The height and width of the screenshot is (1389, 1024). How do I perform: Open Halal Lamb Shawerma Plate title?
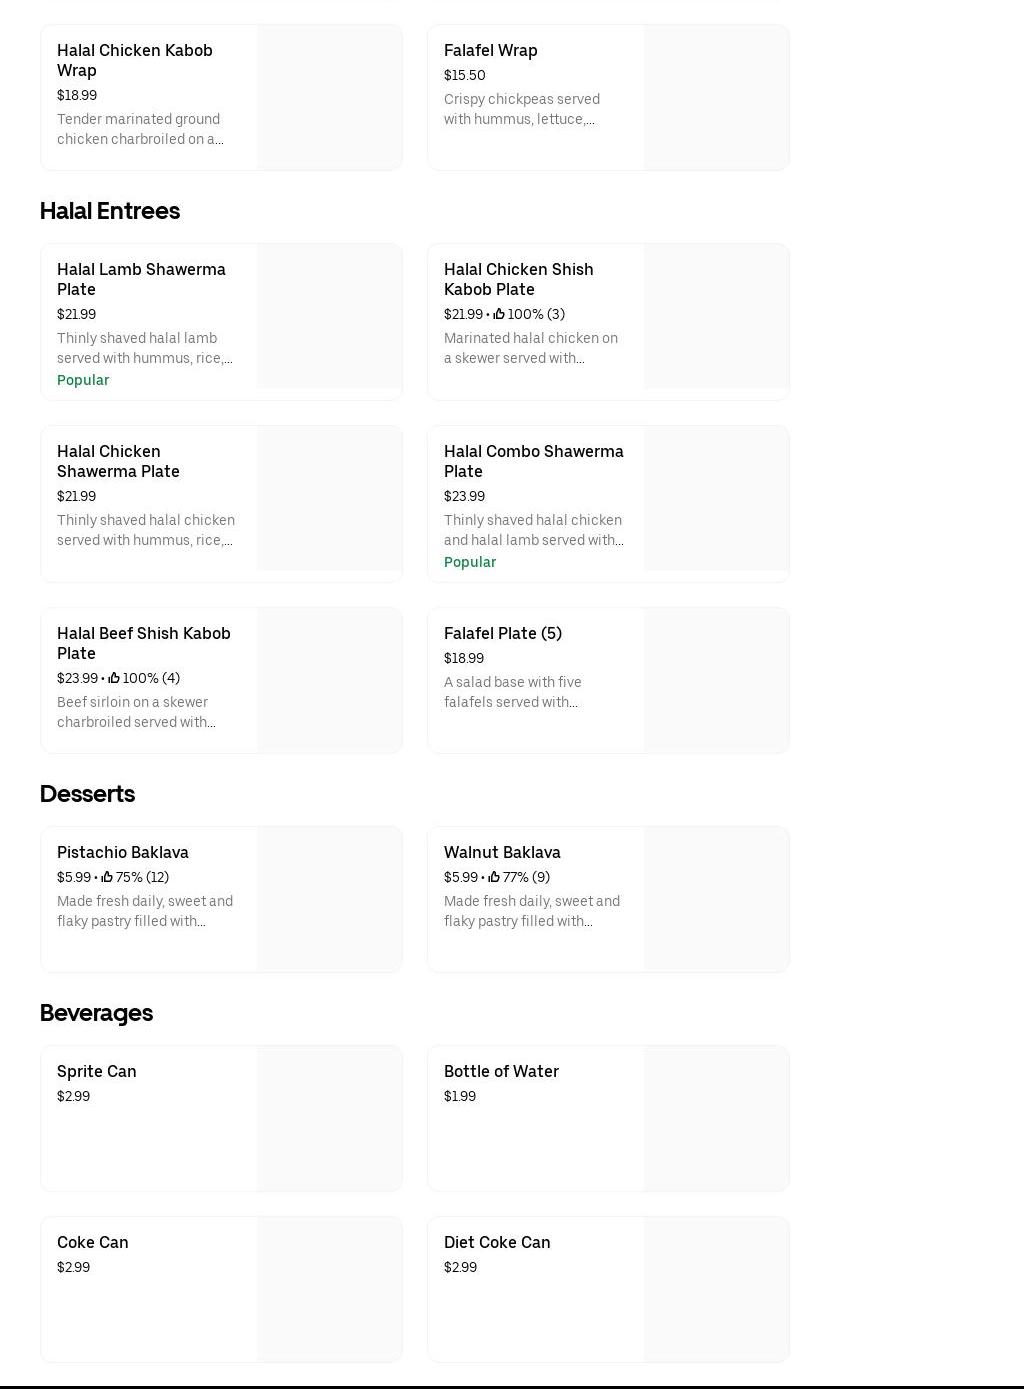(x=141, y=279)
